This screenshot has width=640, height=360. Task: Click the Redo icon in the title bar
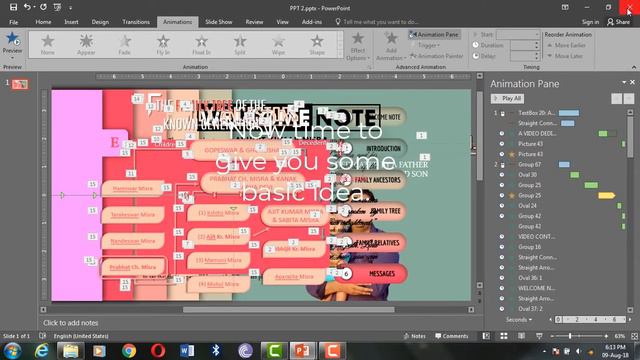tap(43, 7)
